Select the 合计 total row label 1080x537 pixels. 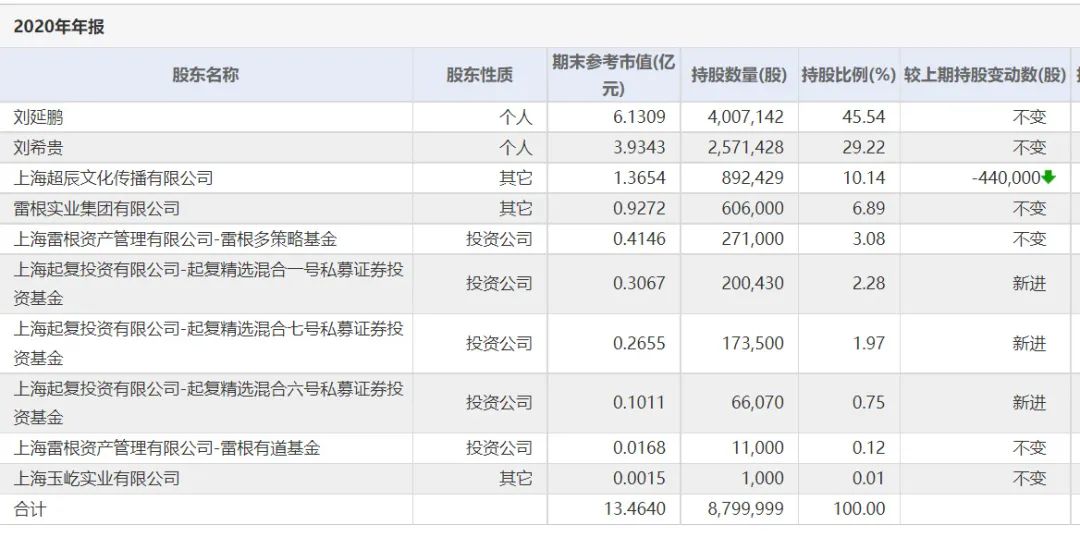(30, 509)
